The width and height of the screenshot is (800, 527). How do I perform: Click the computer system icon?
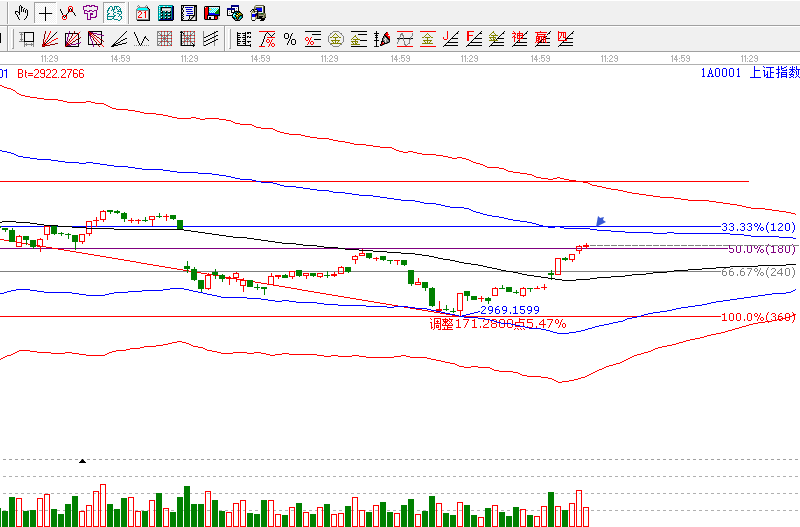[258, 13]
